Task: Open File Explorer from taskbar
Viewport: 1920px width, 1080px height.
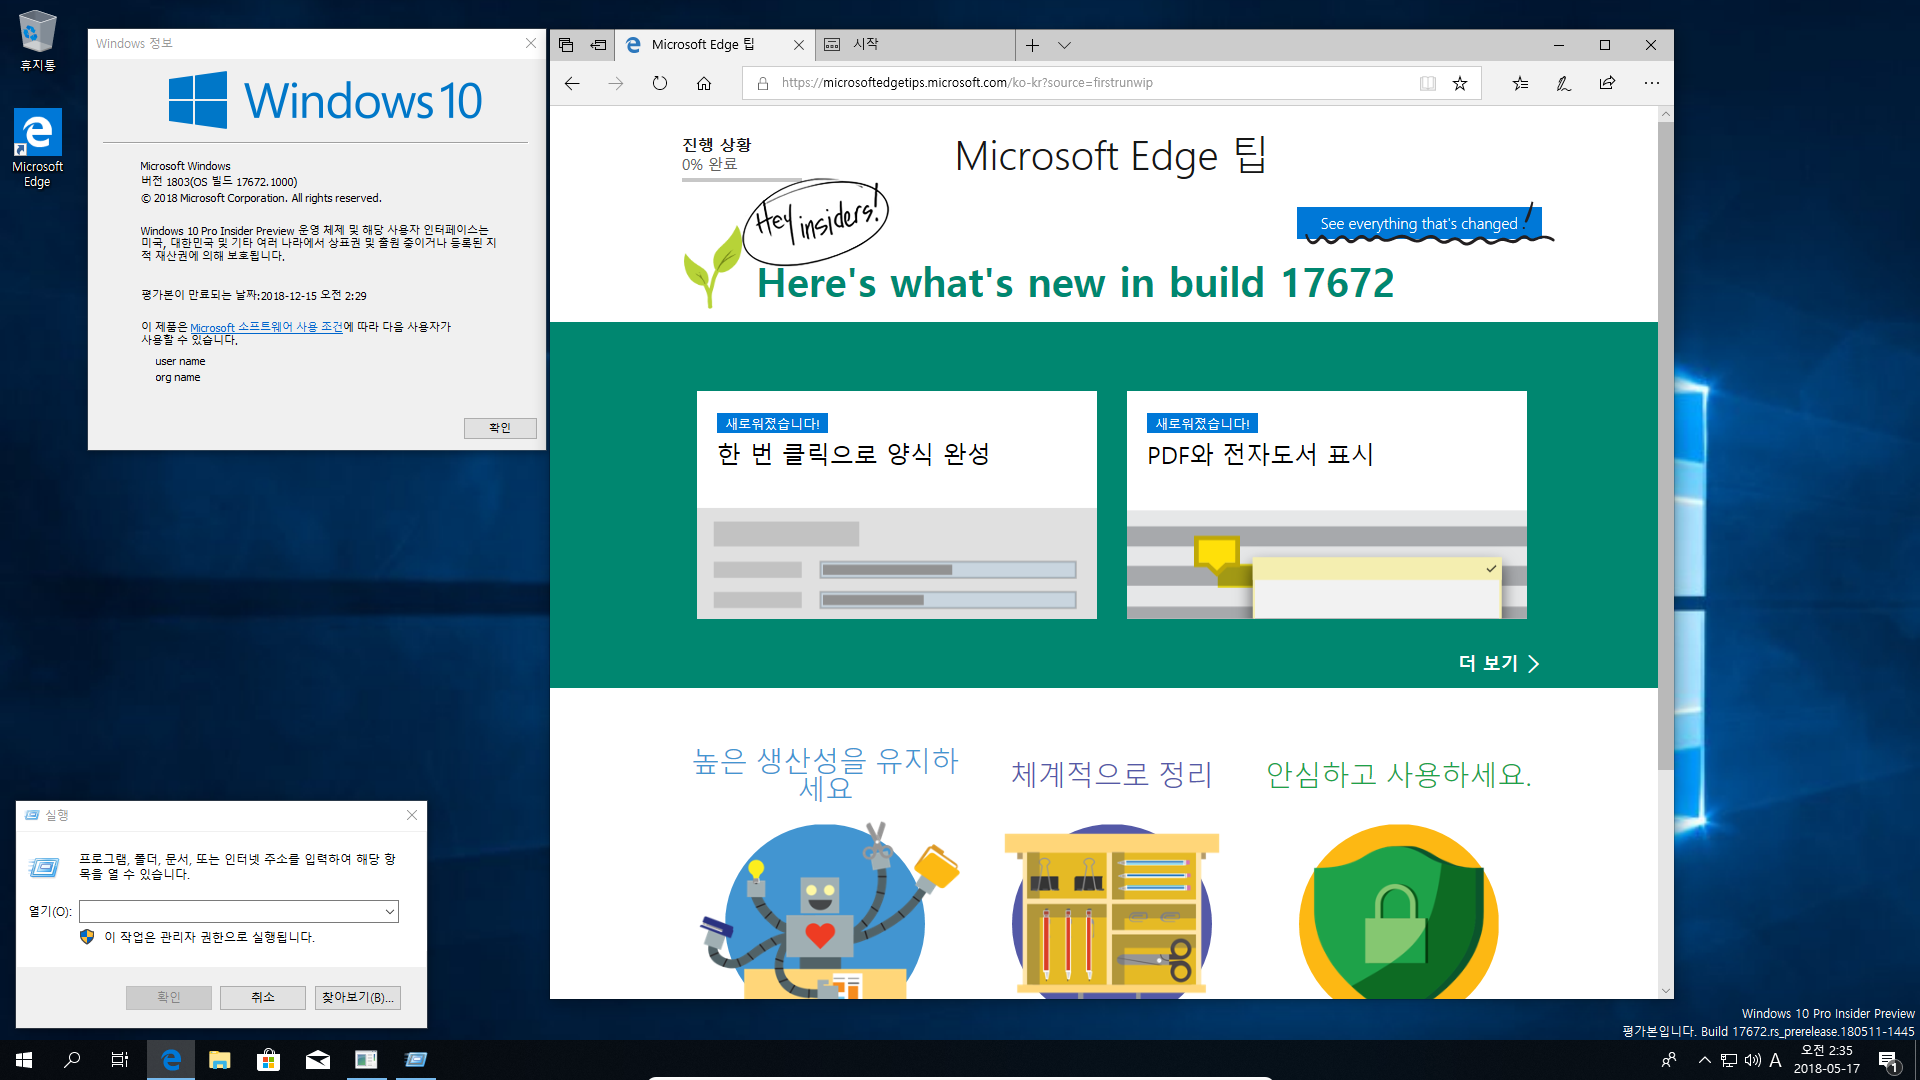Action: [220, 1060]
